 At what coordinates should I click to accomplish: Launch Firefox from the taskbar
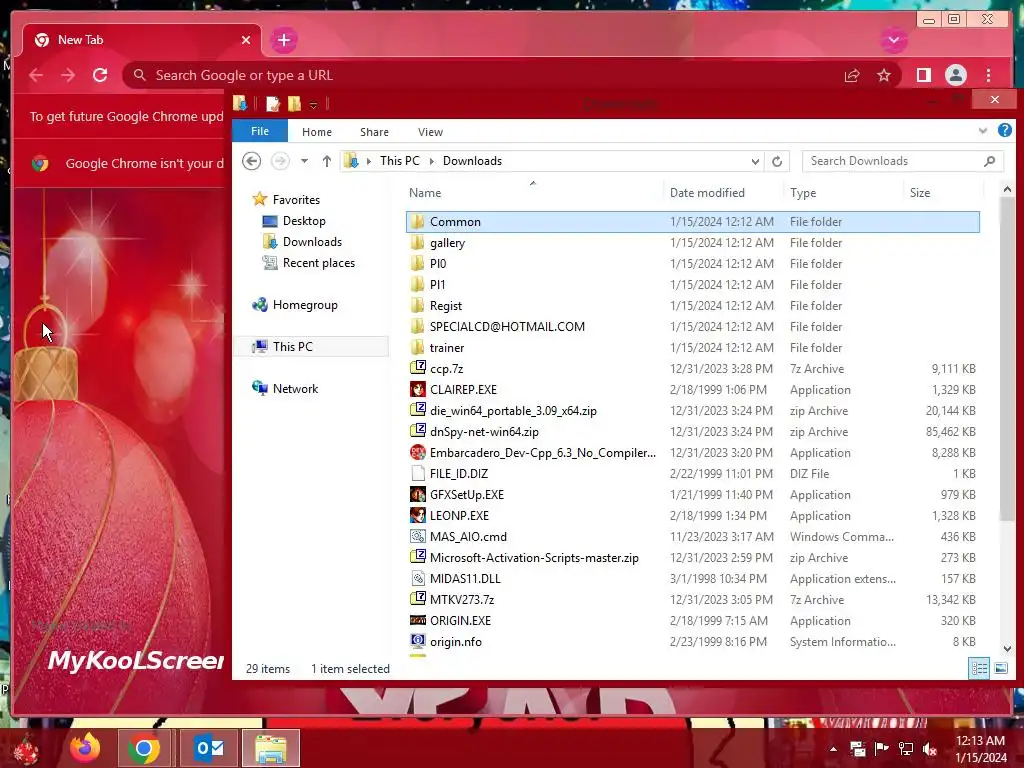(x=85, y=748)
